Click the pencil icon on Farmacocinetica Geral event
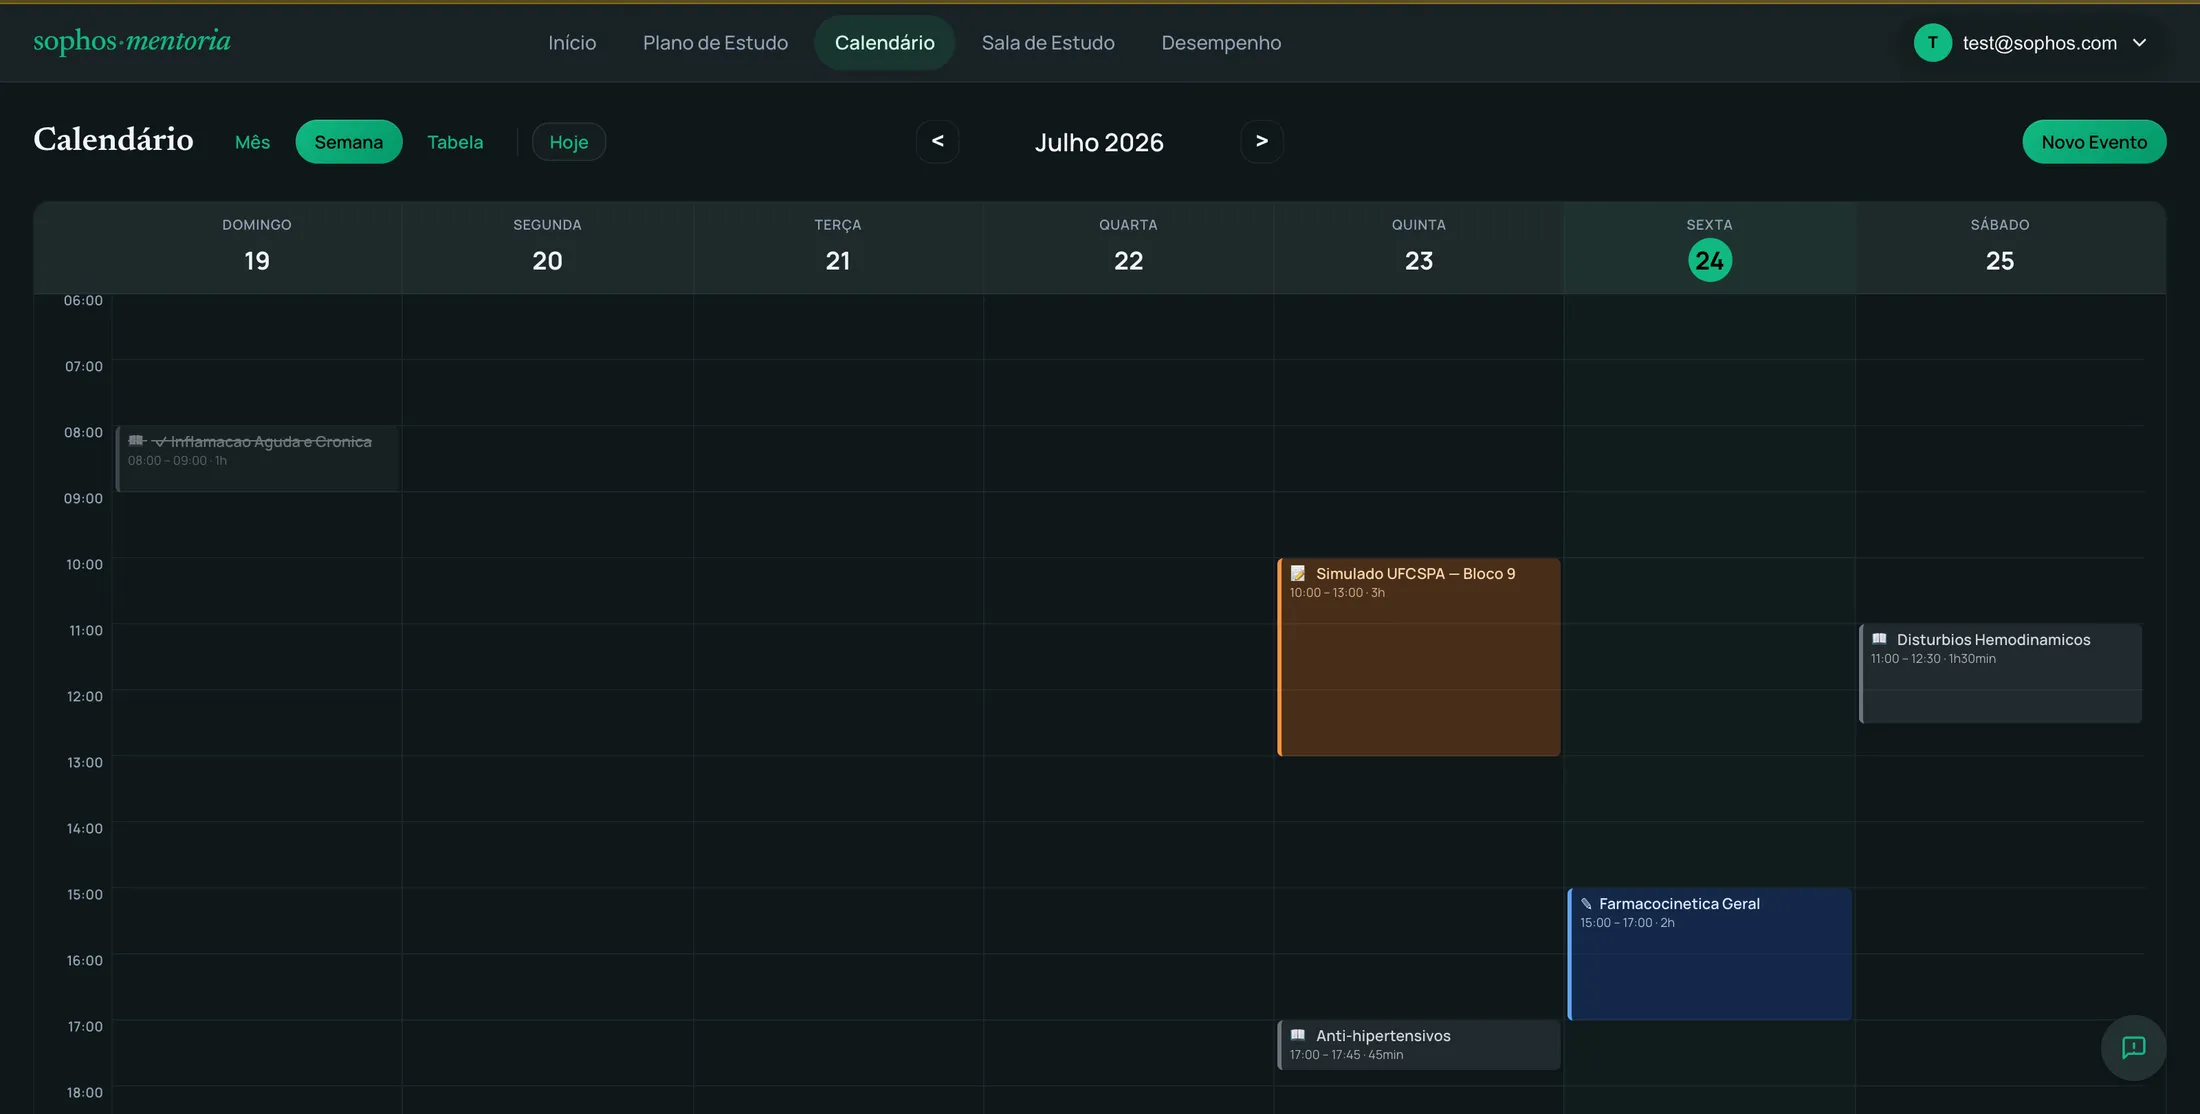This screenshot has height=1114, width=2200. pyautogui.click(x=1586, y=903)
